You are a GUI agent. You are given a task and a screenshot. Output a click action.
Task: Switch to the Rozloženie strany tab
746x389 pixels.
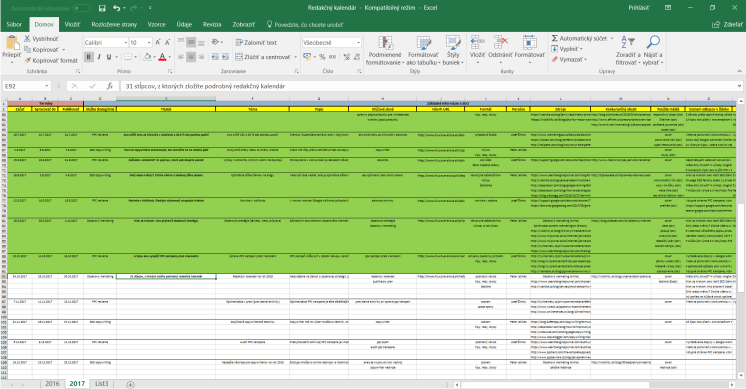click(x=114, y=24)
